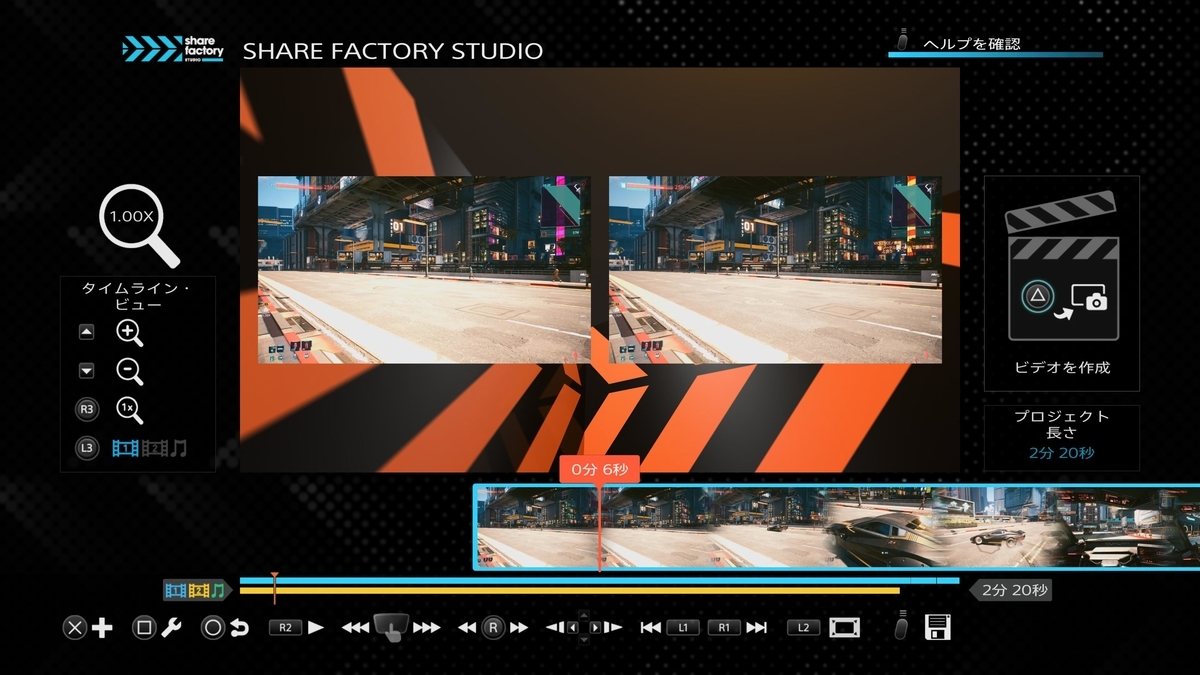Click the L1 button label
The height and width of the screenshot is (675, 1200).
[684, 628]
